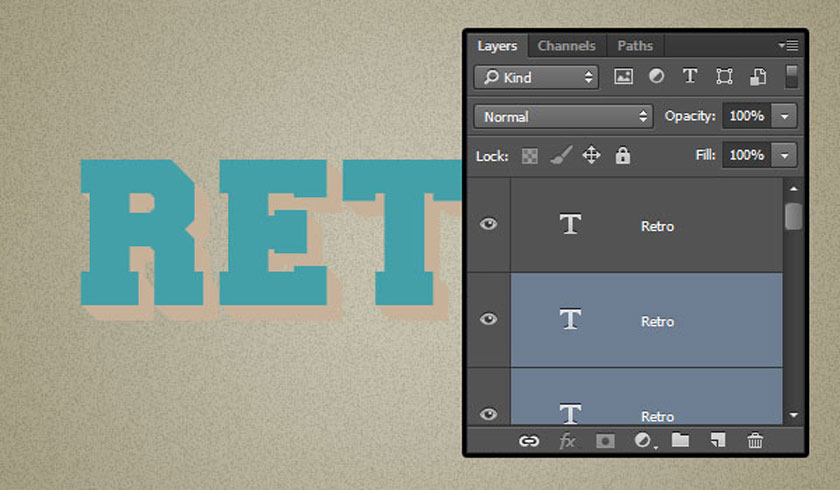Open the Normal blend mode dropdown
840x490 pixels.
point(563,116)
